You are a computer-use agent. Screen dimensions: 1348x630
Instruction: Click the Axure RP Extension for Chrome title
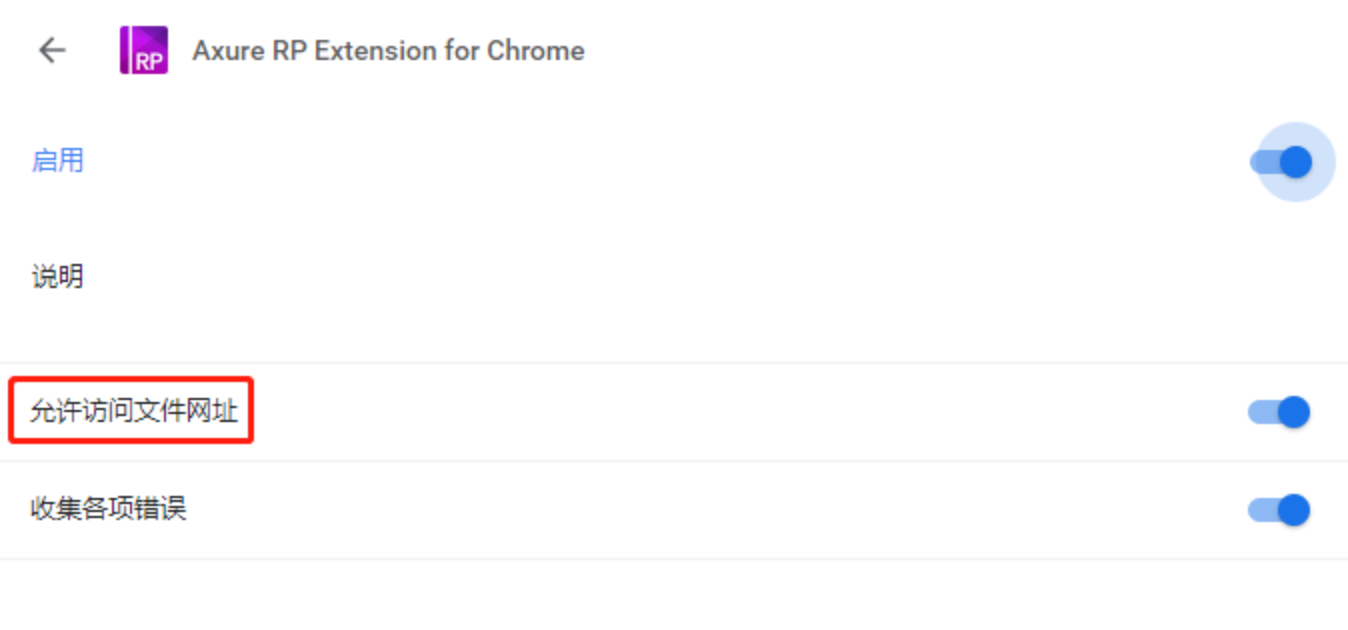[388, 51]
